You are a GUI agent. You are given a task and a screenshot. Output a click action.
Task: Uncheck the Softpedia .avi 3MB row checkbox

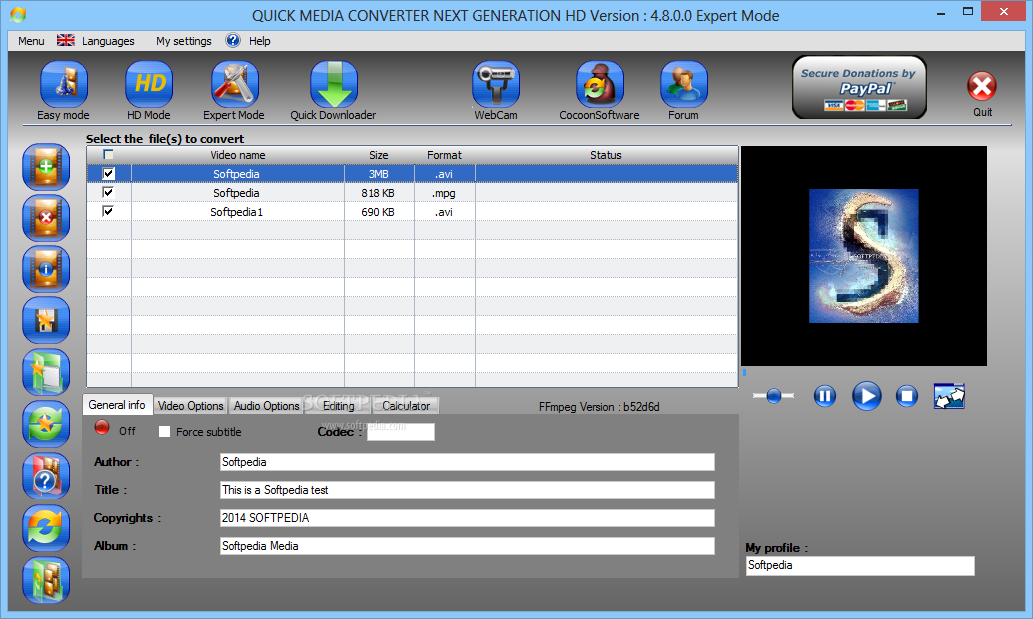point(109,174)
